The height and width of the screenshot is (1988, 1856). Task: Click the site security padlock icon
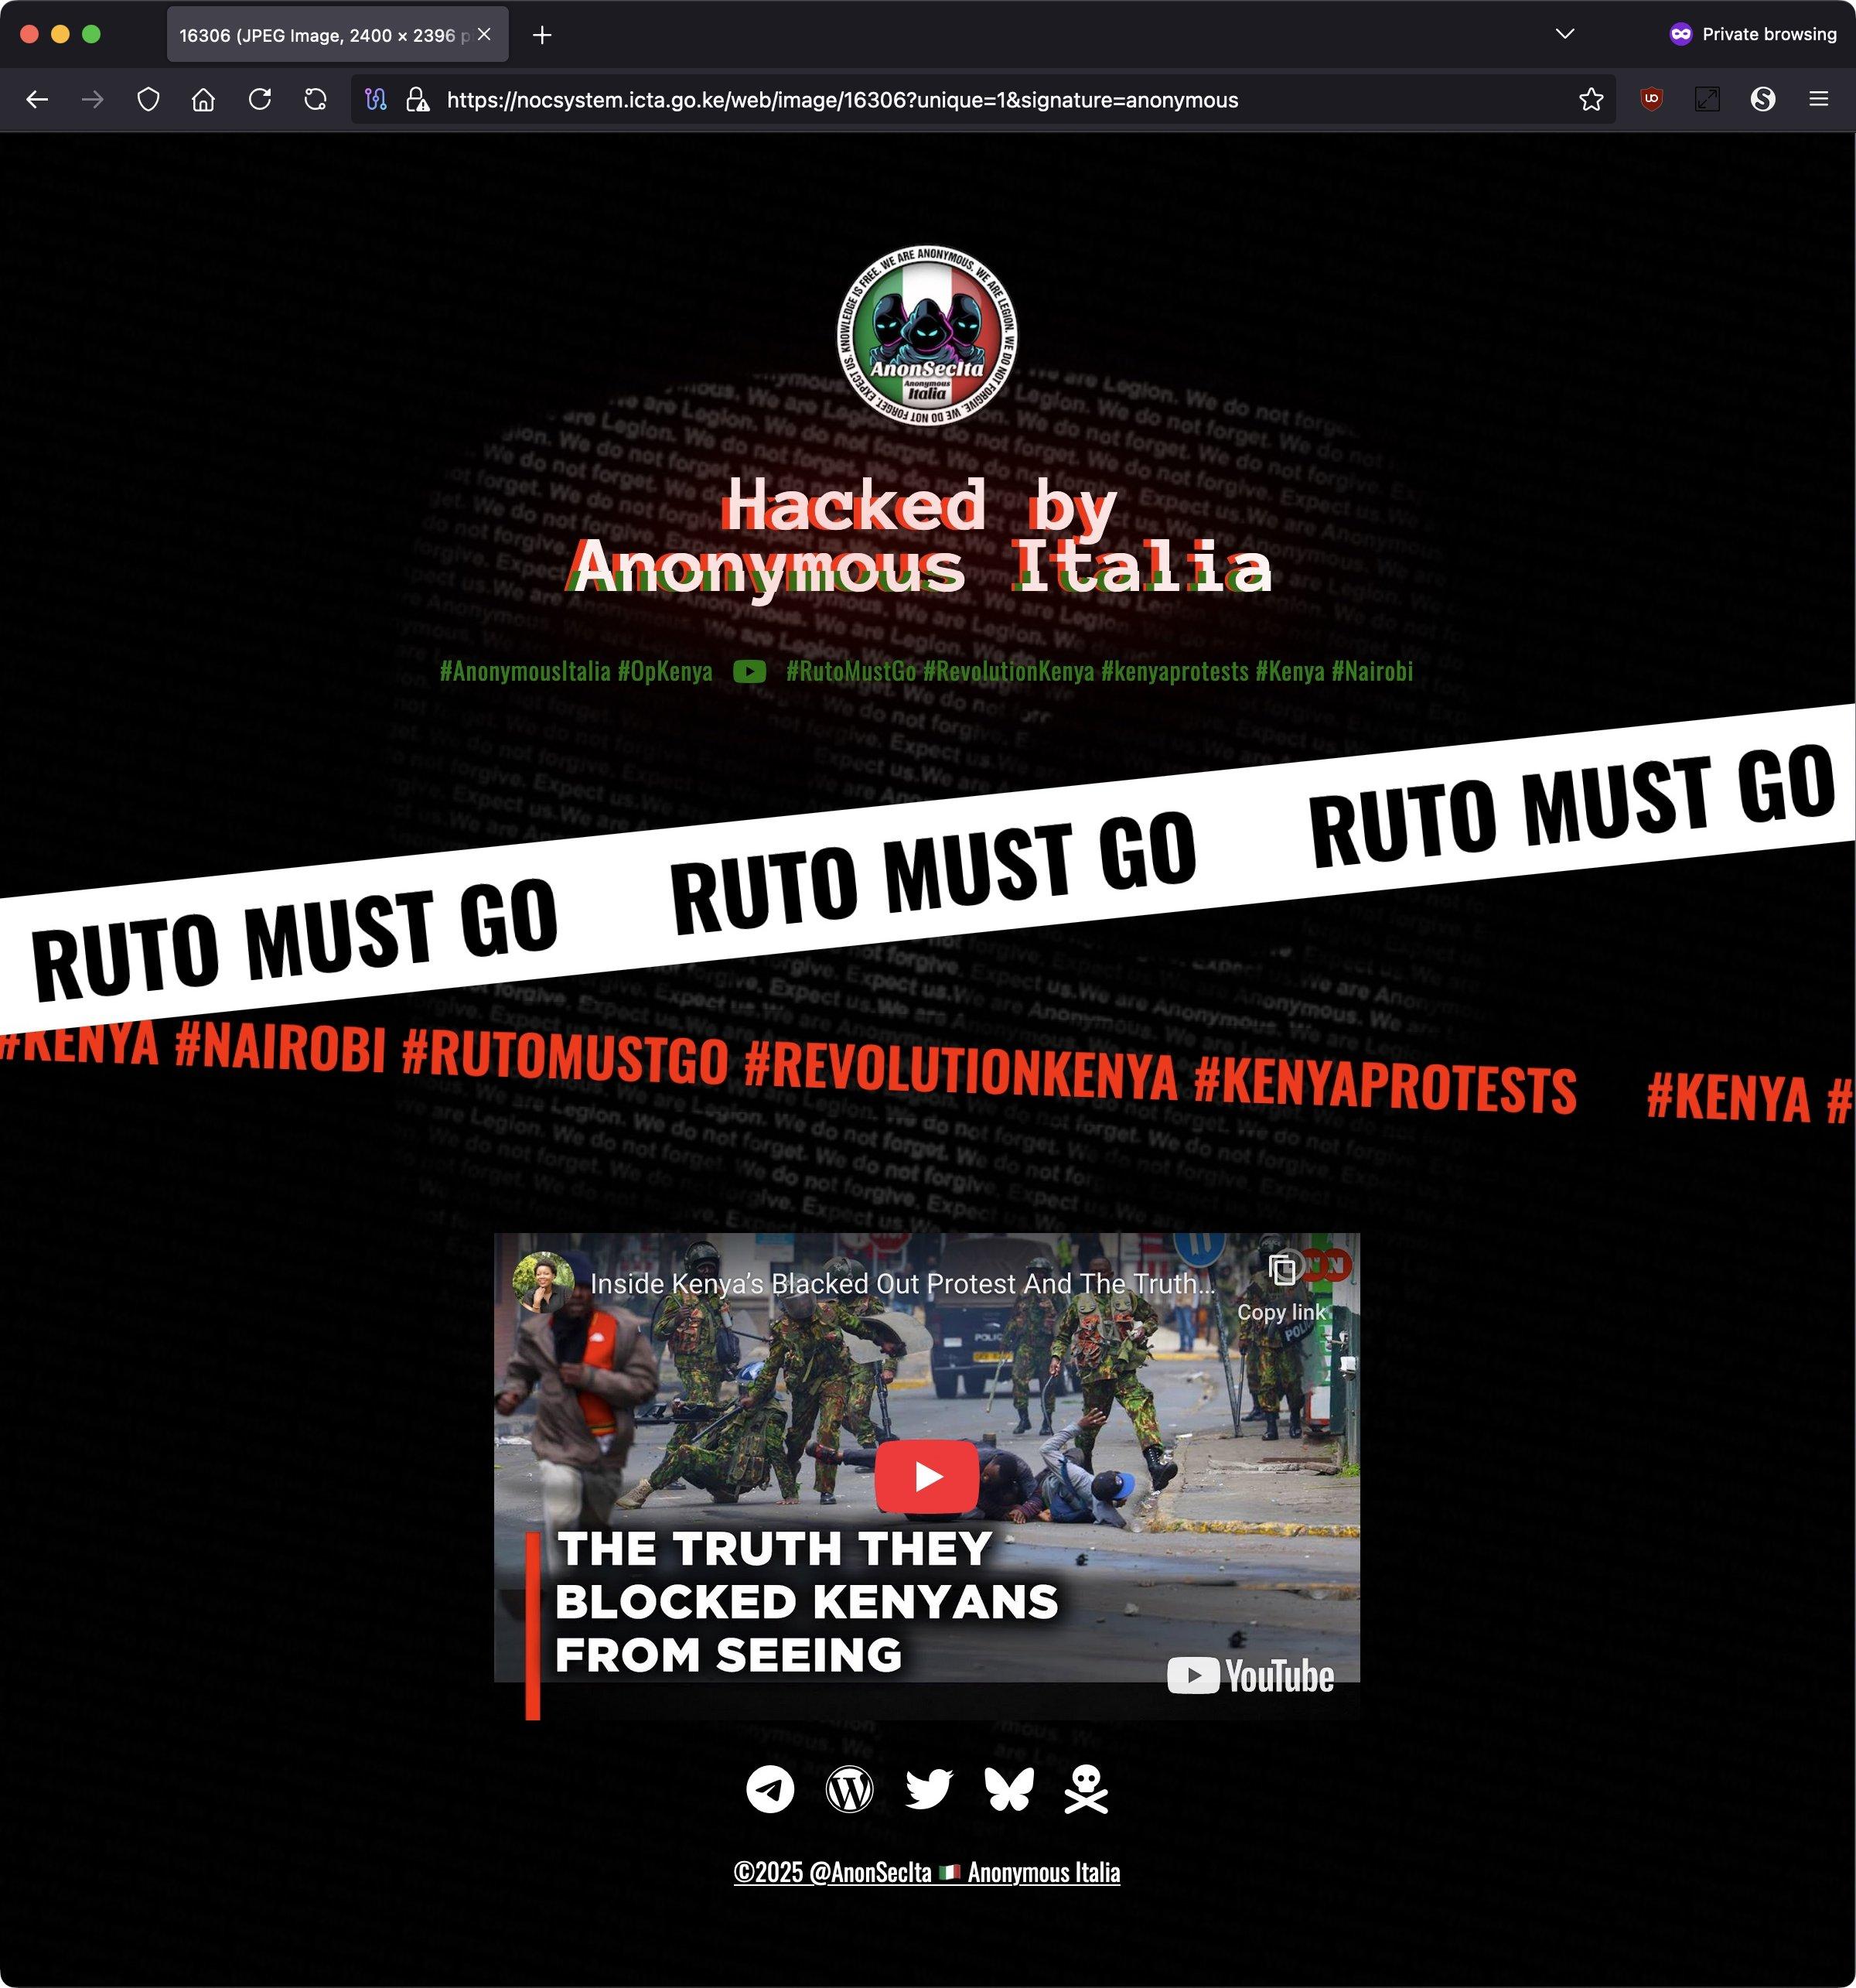tap(418, 99)
